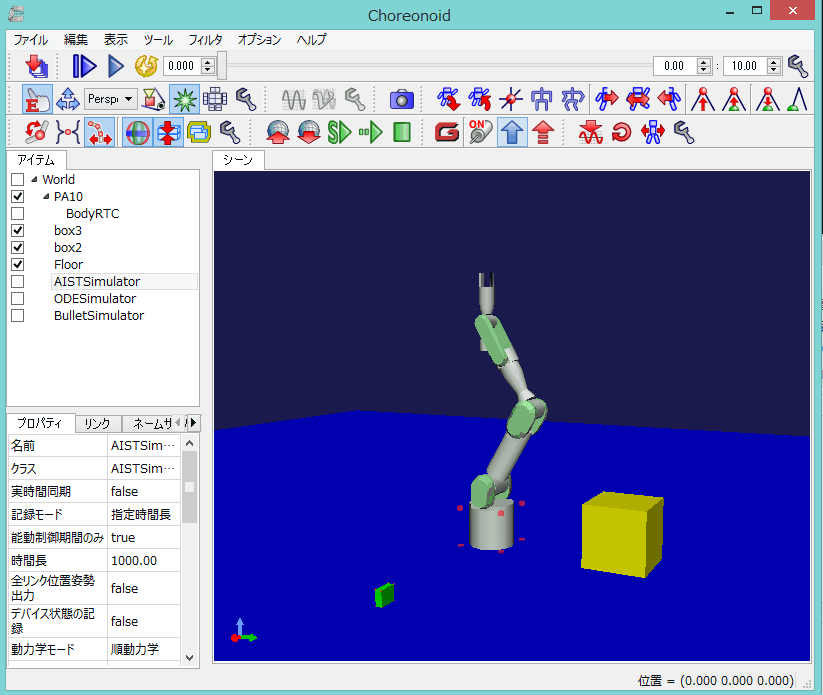Click the yellow overlapping boxes icon

click(198, 132)
